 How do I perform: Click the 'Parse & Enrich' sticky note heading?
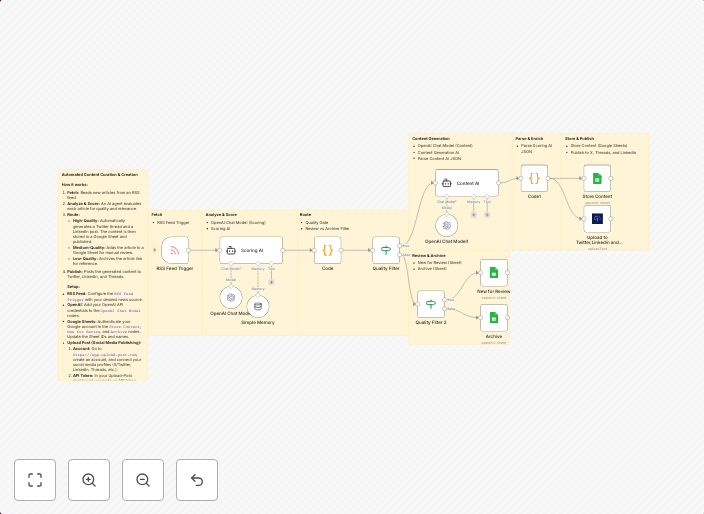pyautogui.click(x=529, y=139)
